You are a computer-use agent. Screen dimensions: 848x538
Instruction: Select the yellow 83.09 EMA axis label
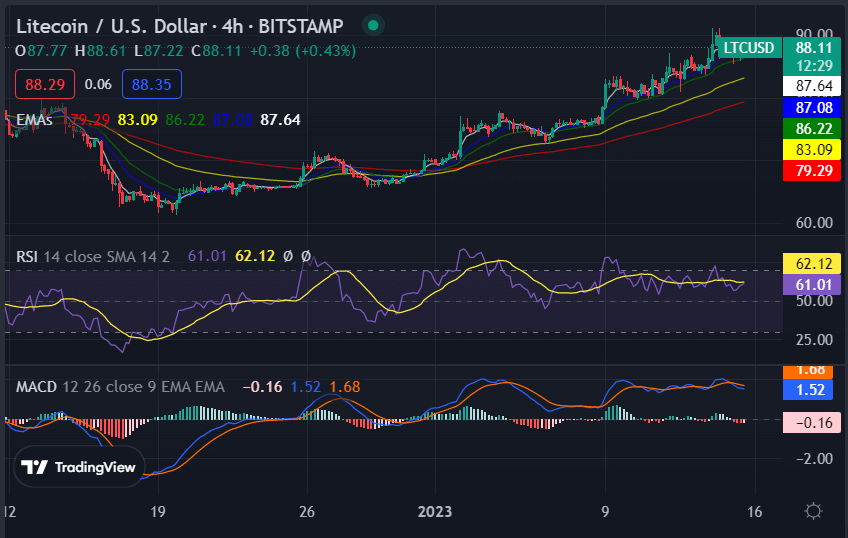pyautogui.click(x=813, y=149)
